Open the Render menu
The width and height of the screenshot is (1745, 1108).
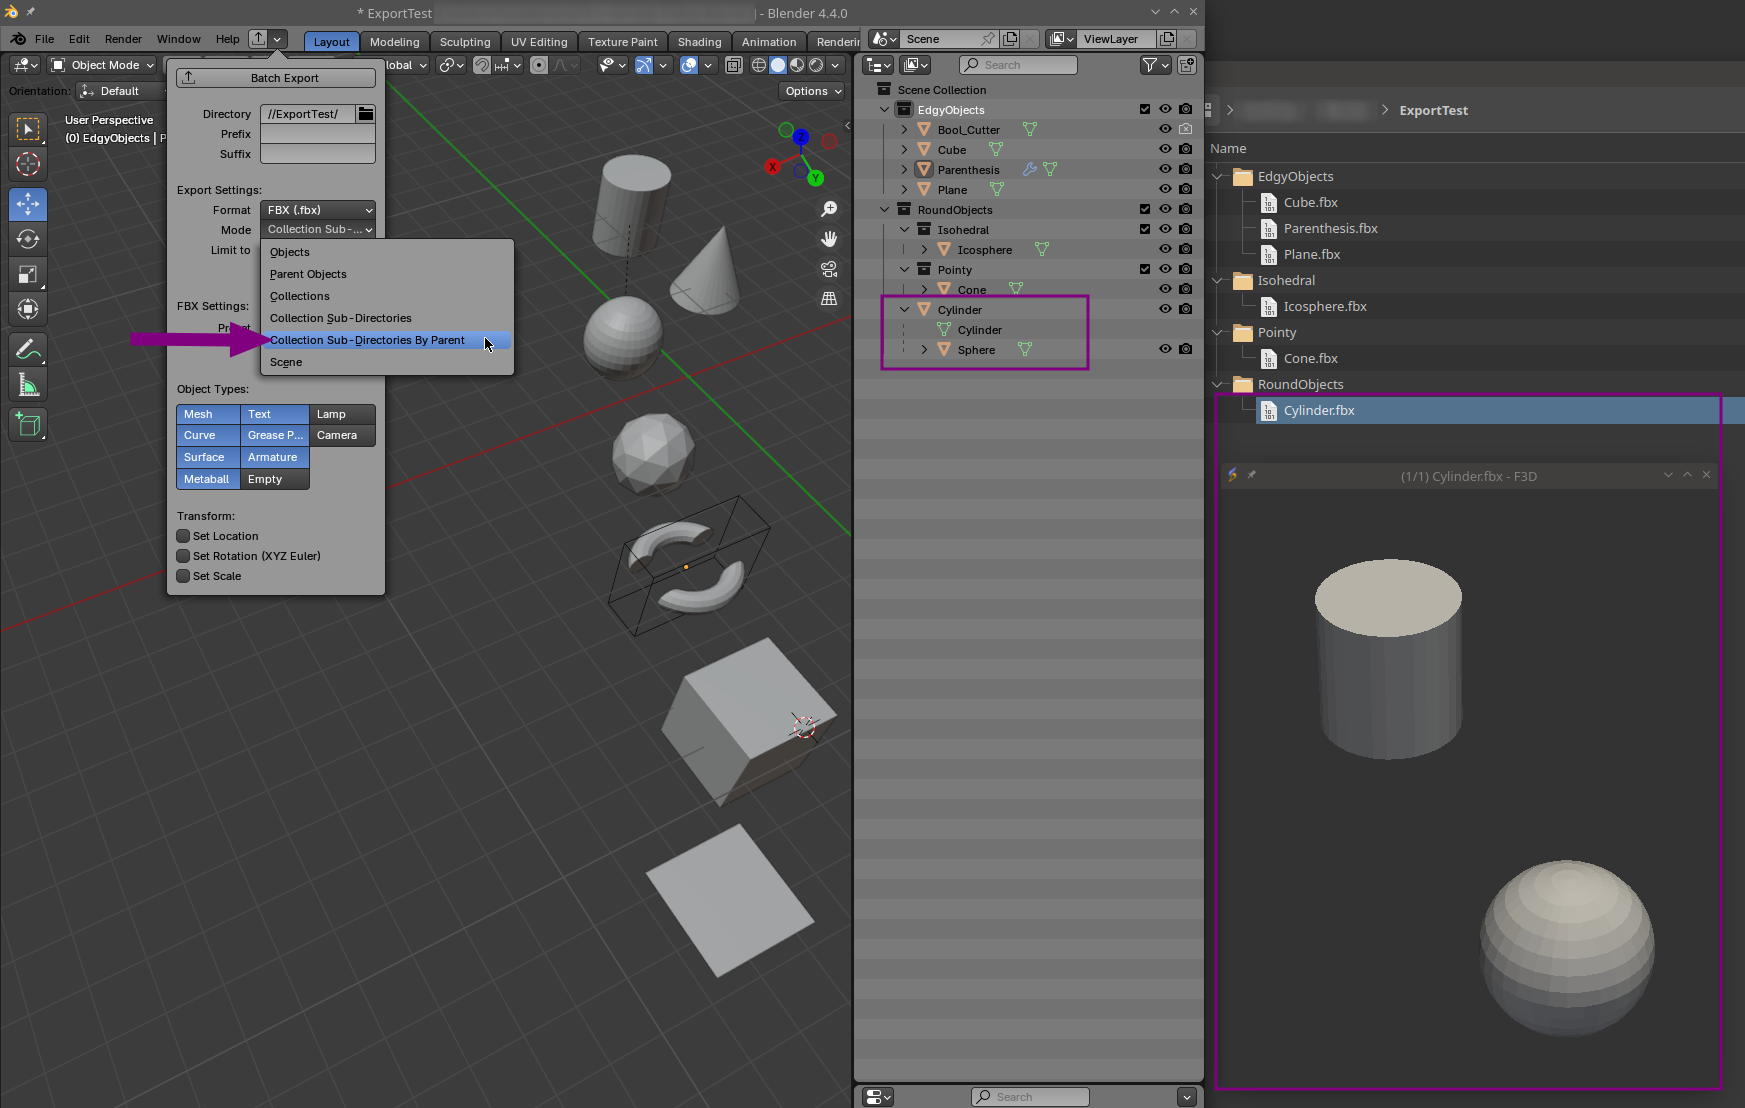[x=123, y=39]
